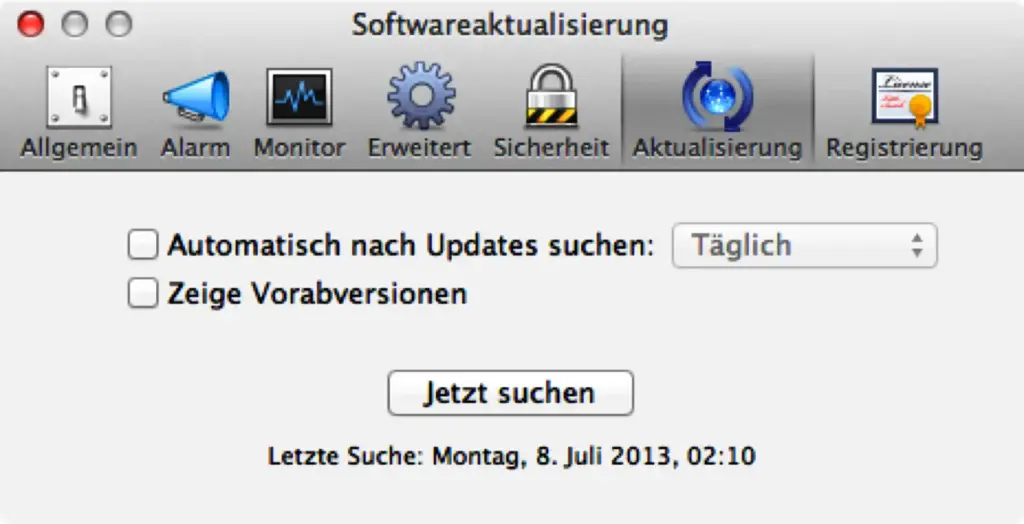Open the Monitor waveform screen icon

[x=299, y=97]
